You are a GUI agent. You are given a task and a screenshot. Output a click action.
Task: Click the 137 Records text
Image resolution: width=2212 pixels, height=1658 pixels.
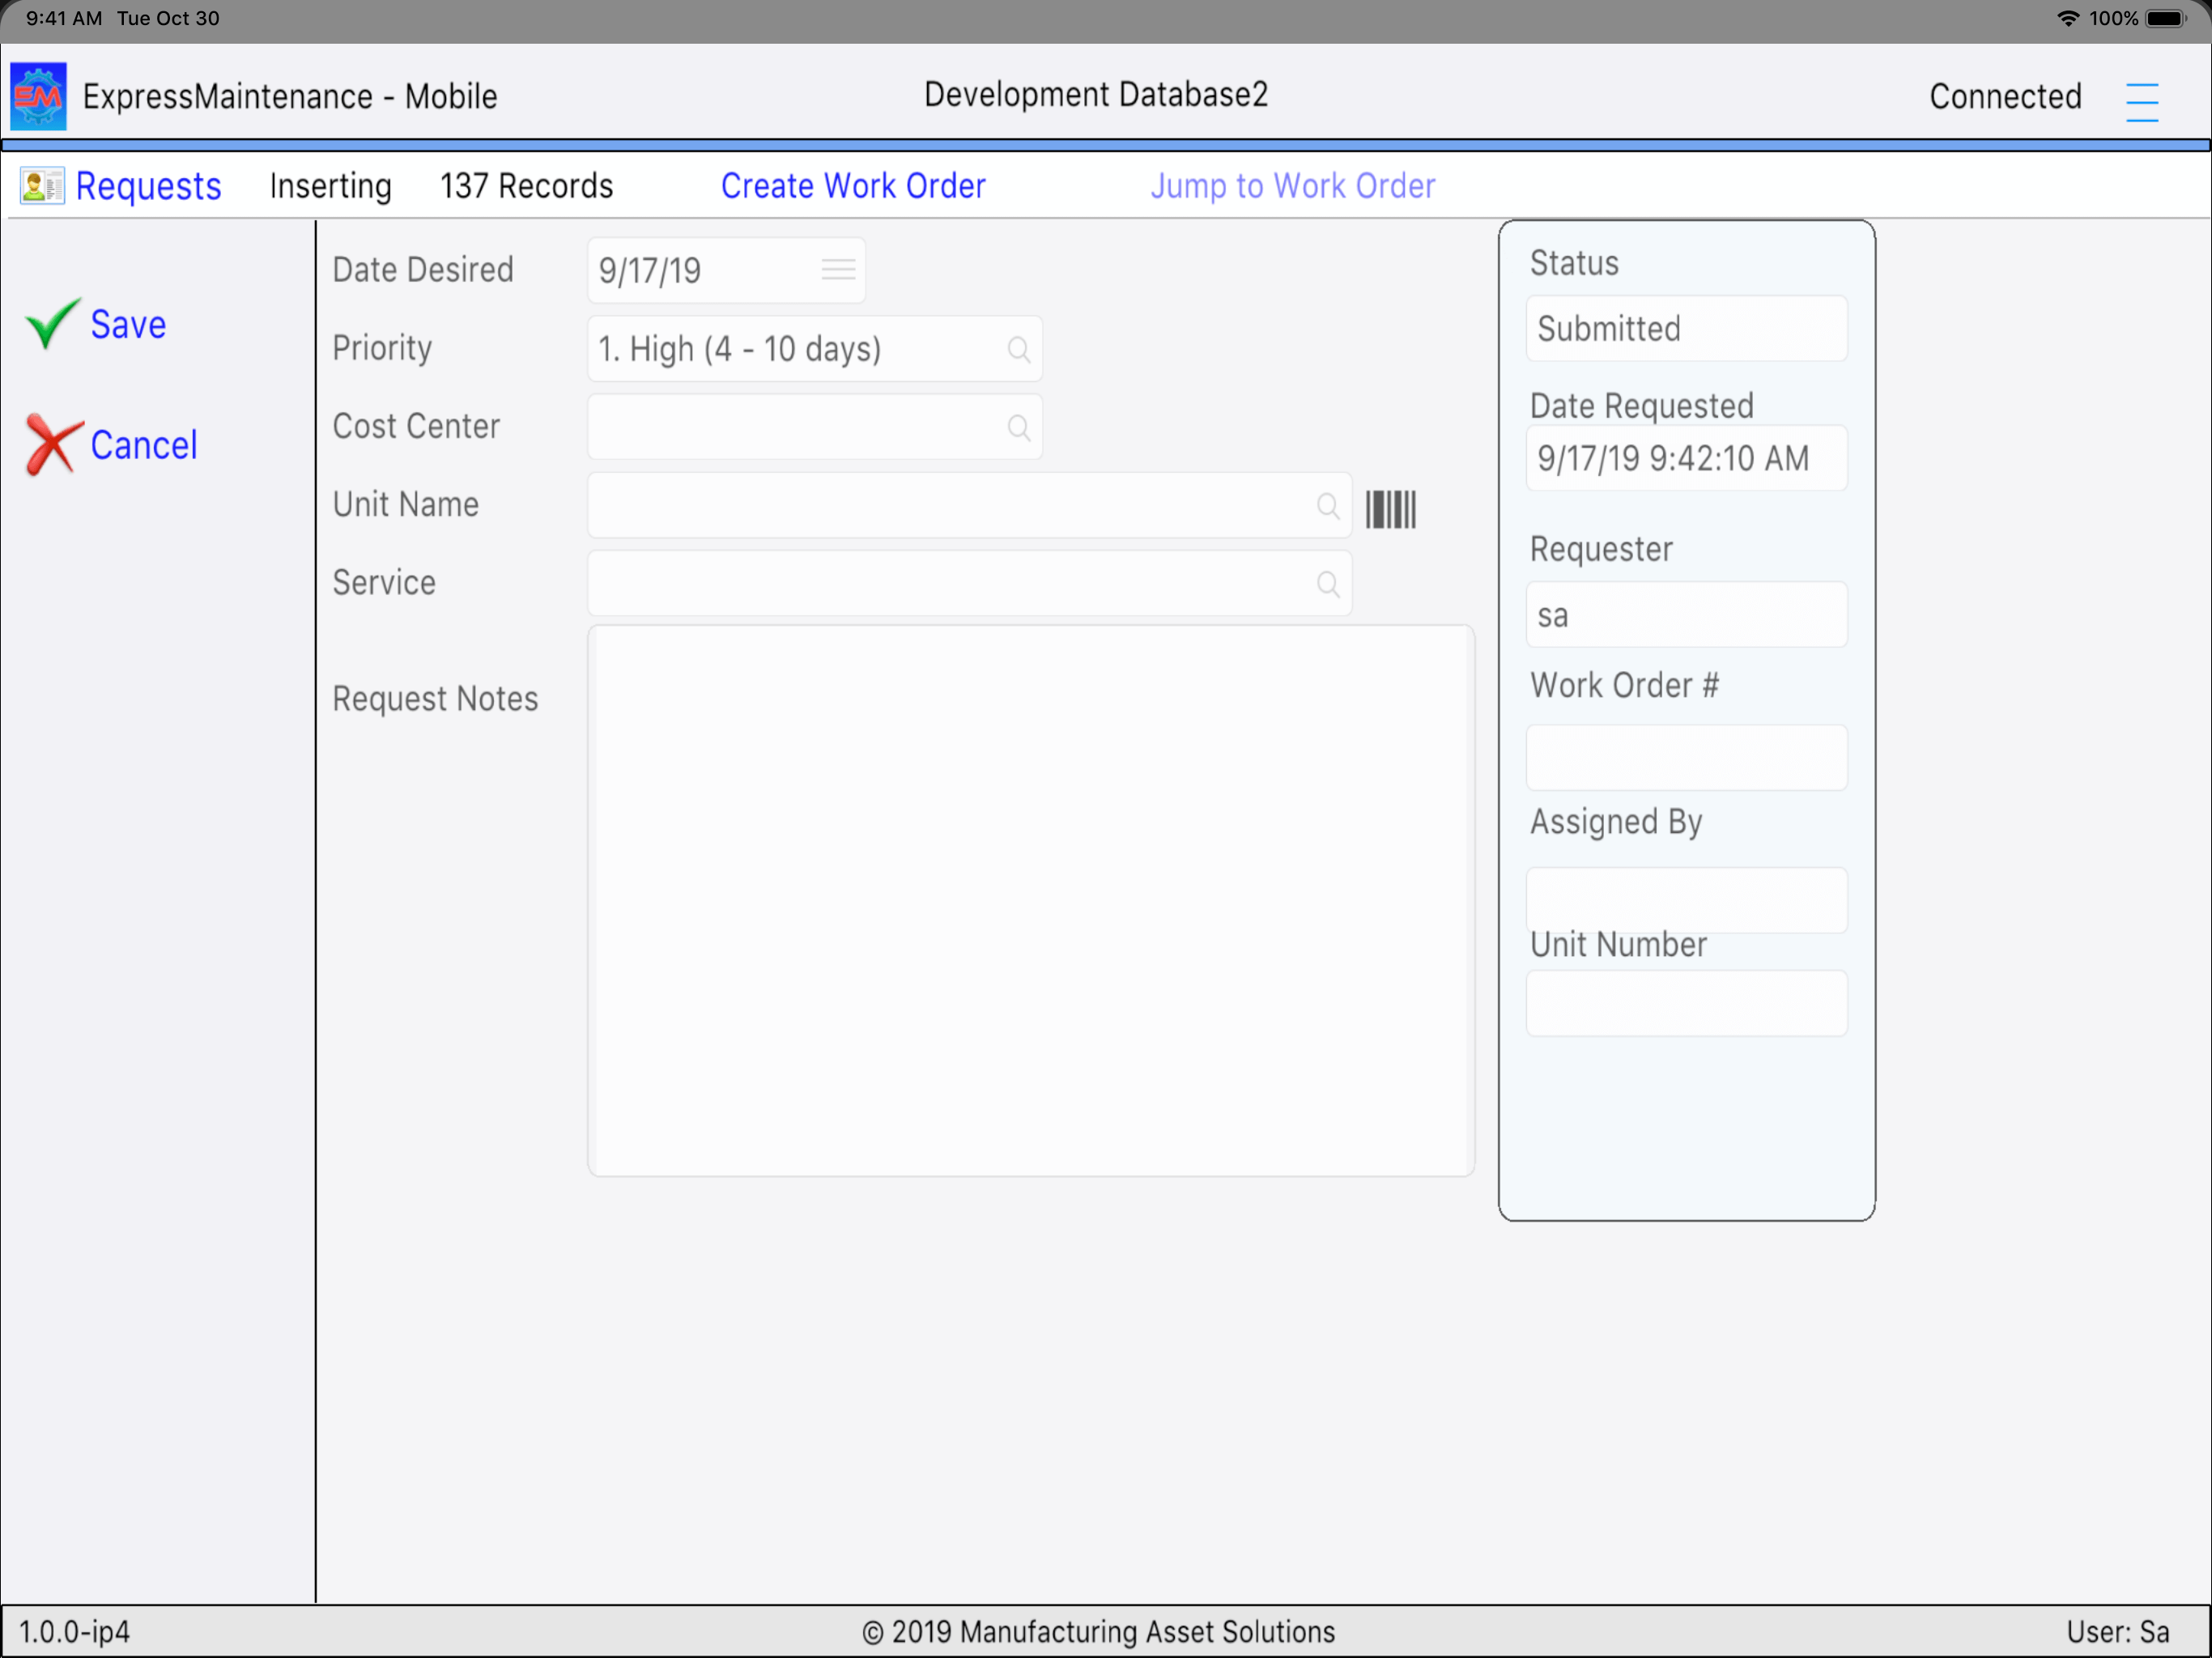(x=527, y=186)
